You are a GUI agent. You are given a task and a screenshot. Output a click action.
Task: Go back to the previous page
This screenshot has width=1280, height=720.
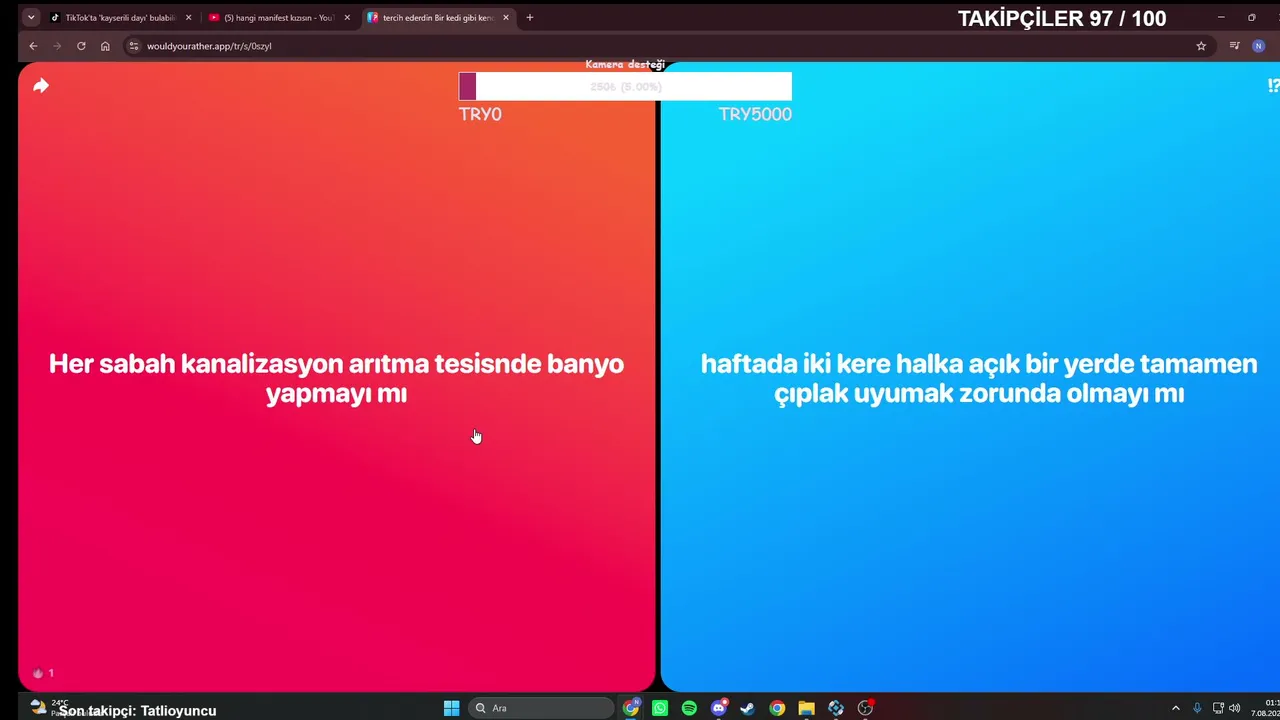click(x=33, y=46)
